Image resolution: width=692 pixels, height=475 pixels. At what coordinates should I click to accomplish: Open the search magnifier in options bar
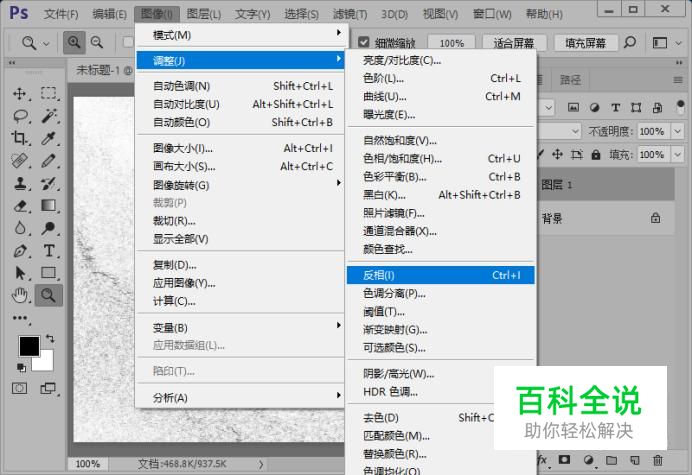point(630,43)
